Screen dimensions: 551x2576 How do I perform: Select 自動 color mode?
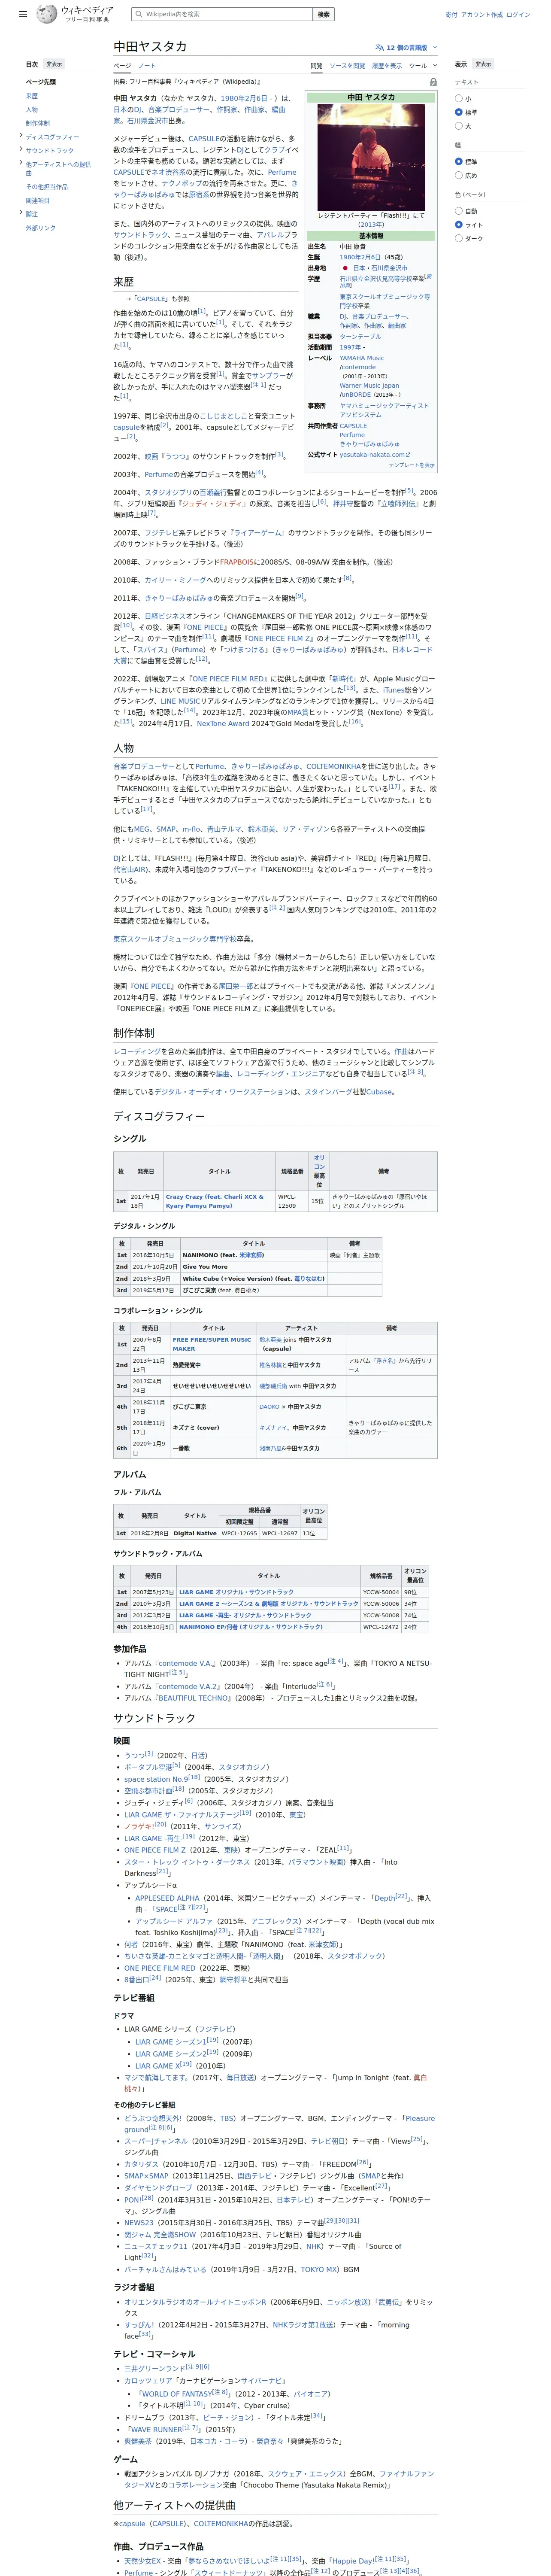pos(459,211)
